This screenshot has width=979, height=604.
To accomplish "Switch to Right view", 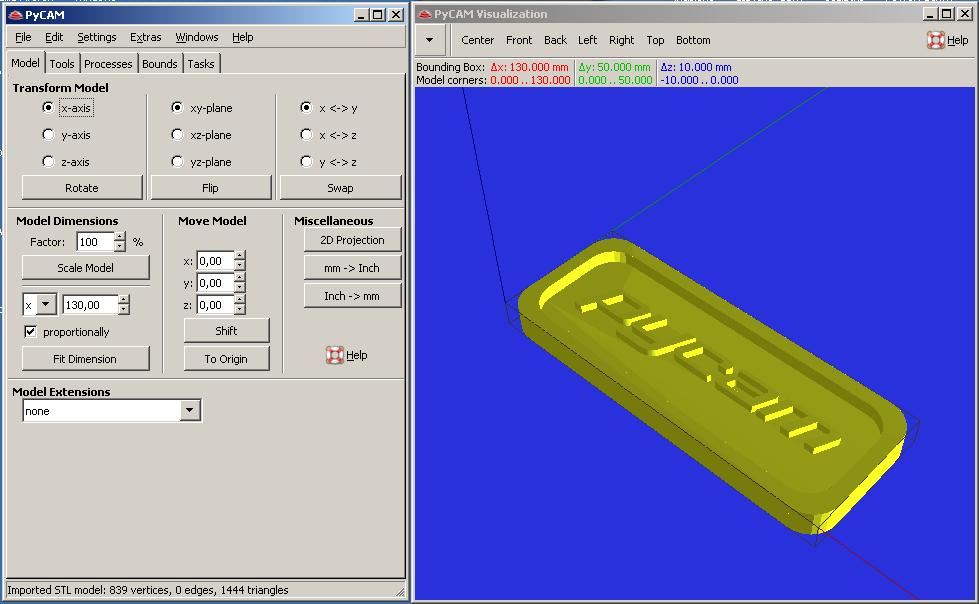I will click(x=621, y=40).
